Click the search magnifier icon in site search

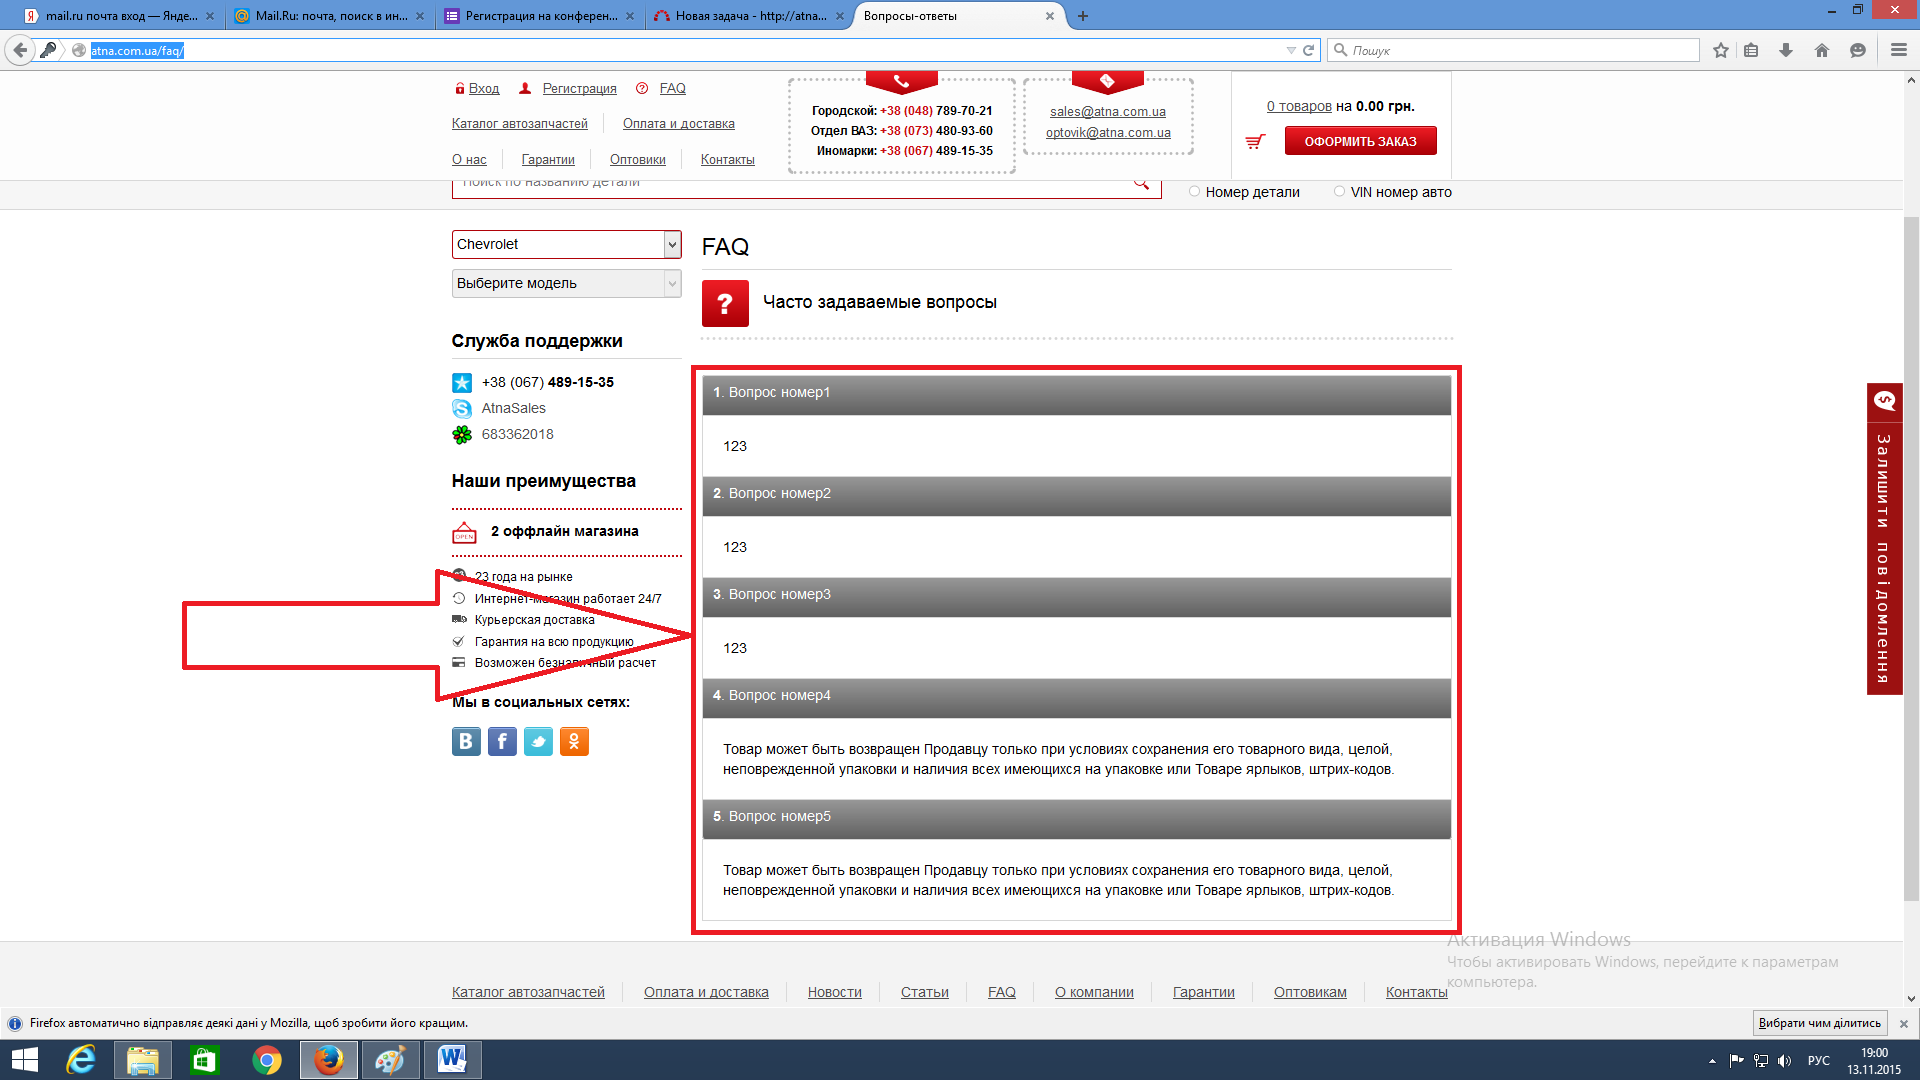(x=1141, y=183)
